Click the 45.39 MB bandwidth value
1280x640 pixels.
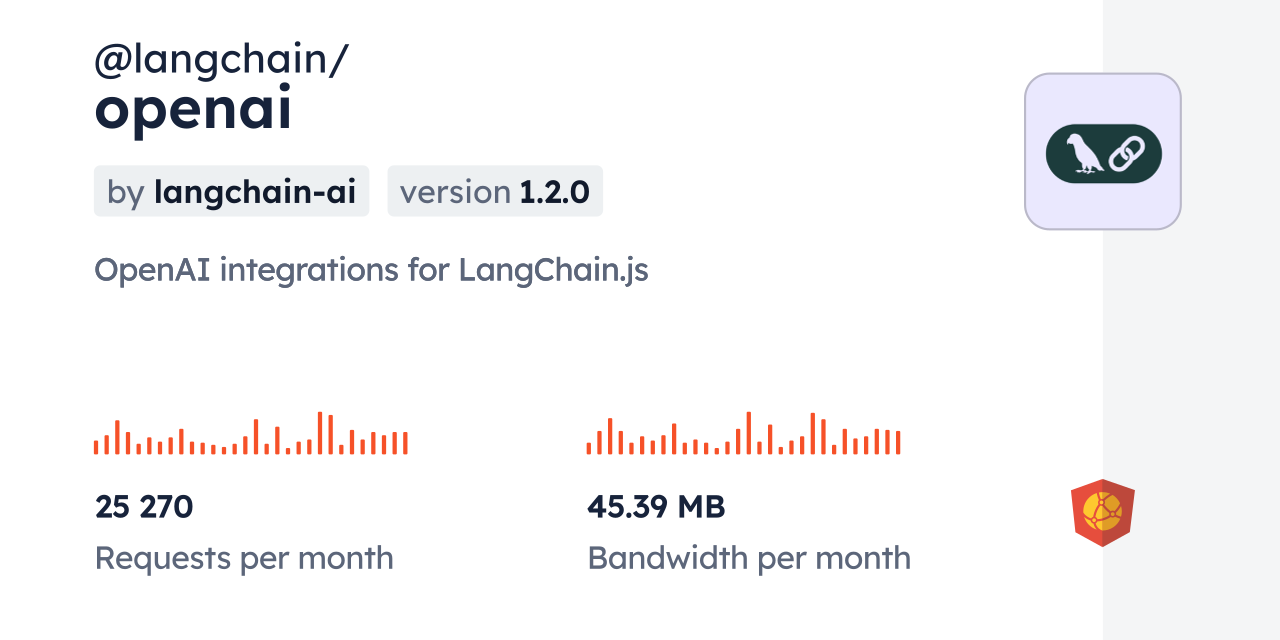[x=656, y=507]
